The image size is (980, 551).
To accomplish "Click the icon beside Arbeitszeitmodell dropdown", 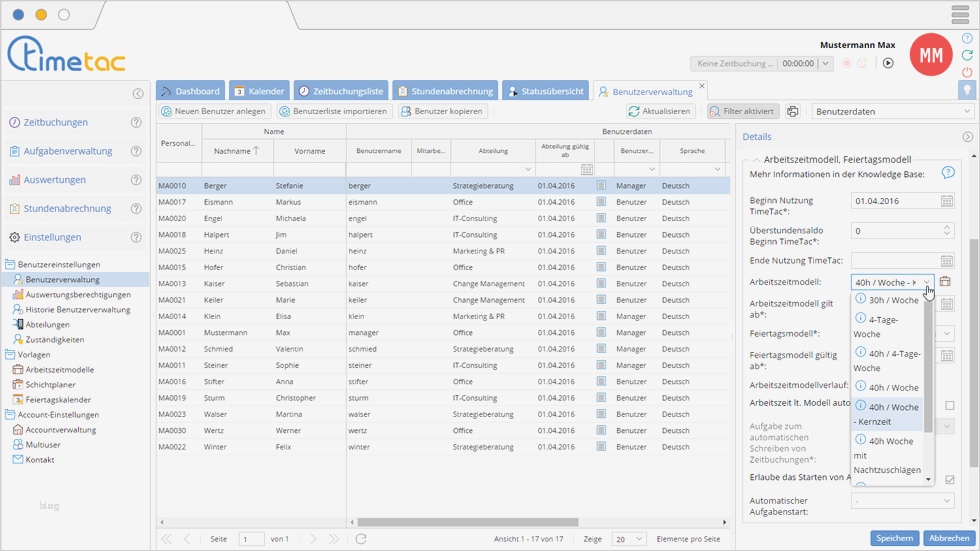I will coord(945,282).
